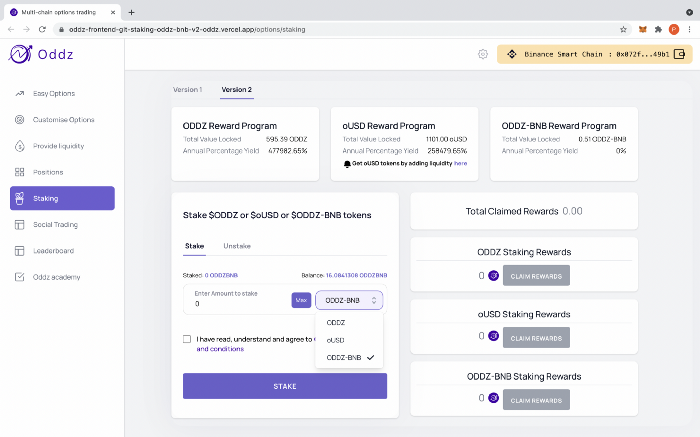Click the ODDZ-BNB Reward Program card title
Screen dimensions: 700x437
559,126
